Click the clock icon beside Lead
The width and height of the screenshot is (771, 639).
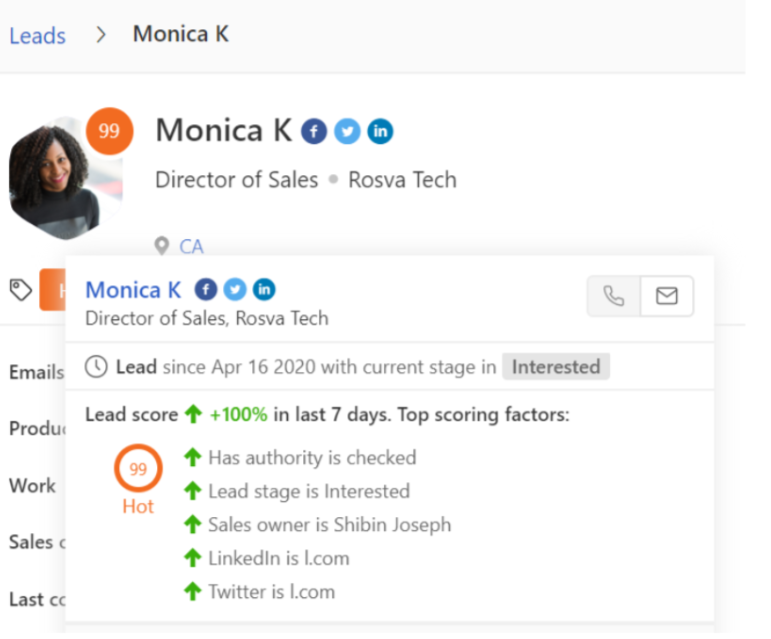coord(96,367)
